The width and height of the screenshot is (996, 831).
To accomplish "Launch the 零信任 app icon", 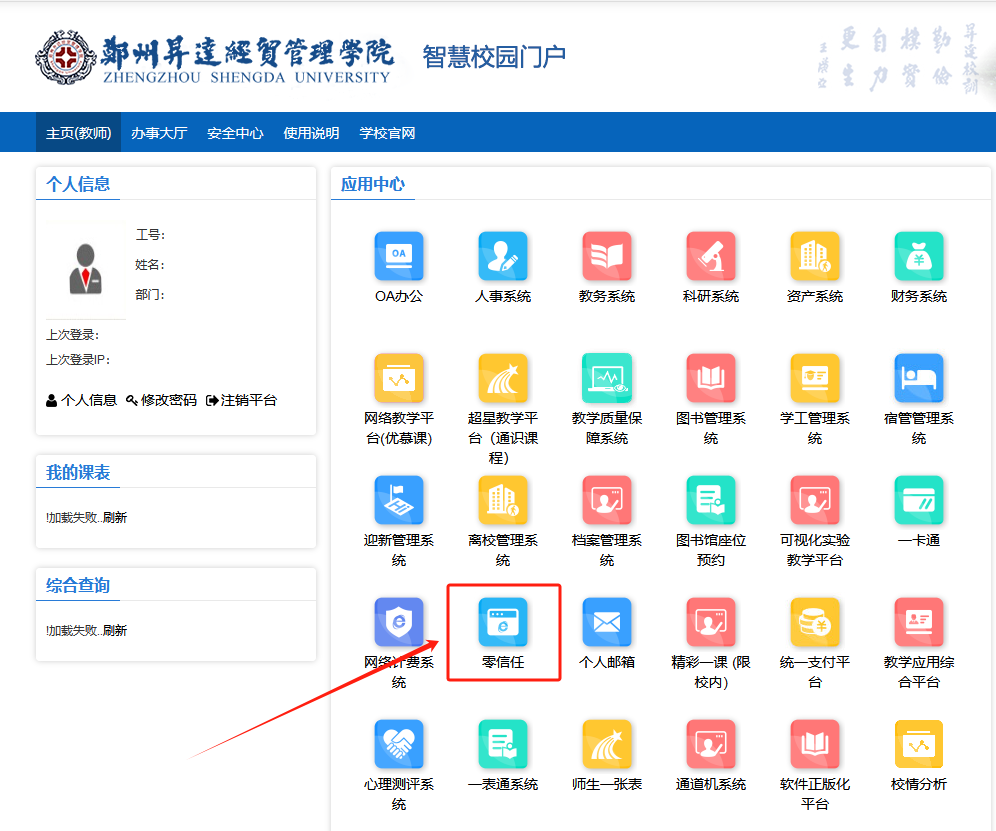I will (x=503, y=622).
